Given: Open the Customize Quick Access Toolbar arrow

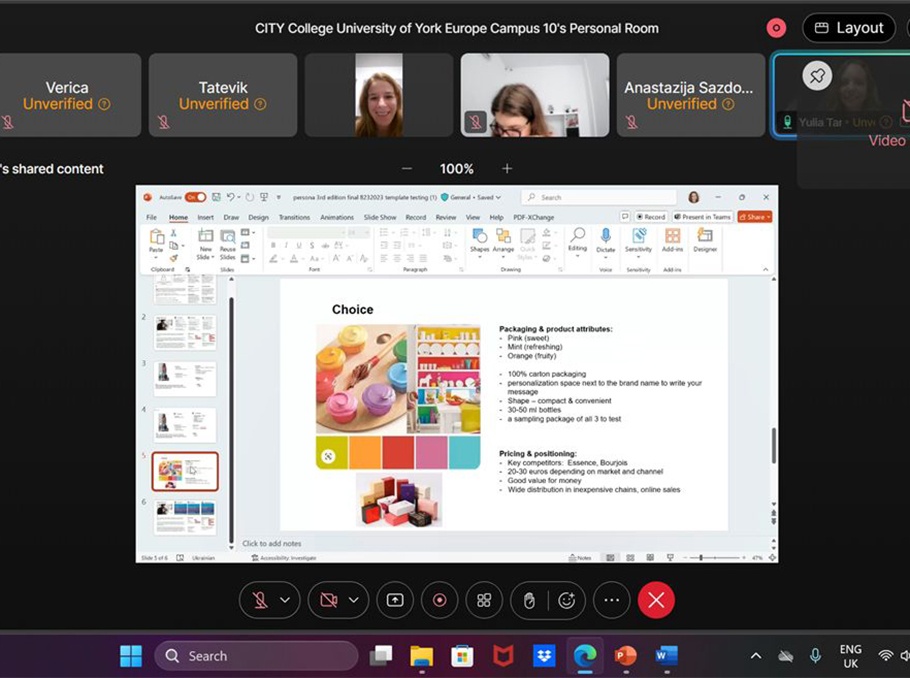Looking at the screenshot, I should (x=279, y=197).
